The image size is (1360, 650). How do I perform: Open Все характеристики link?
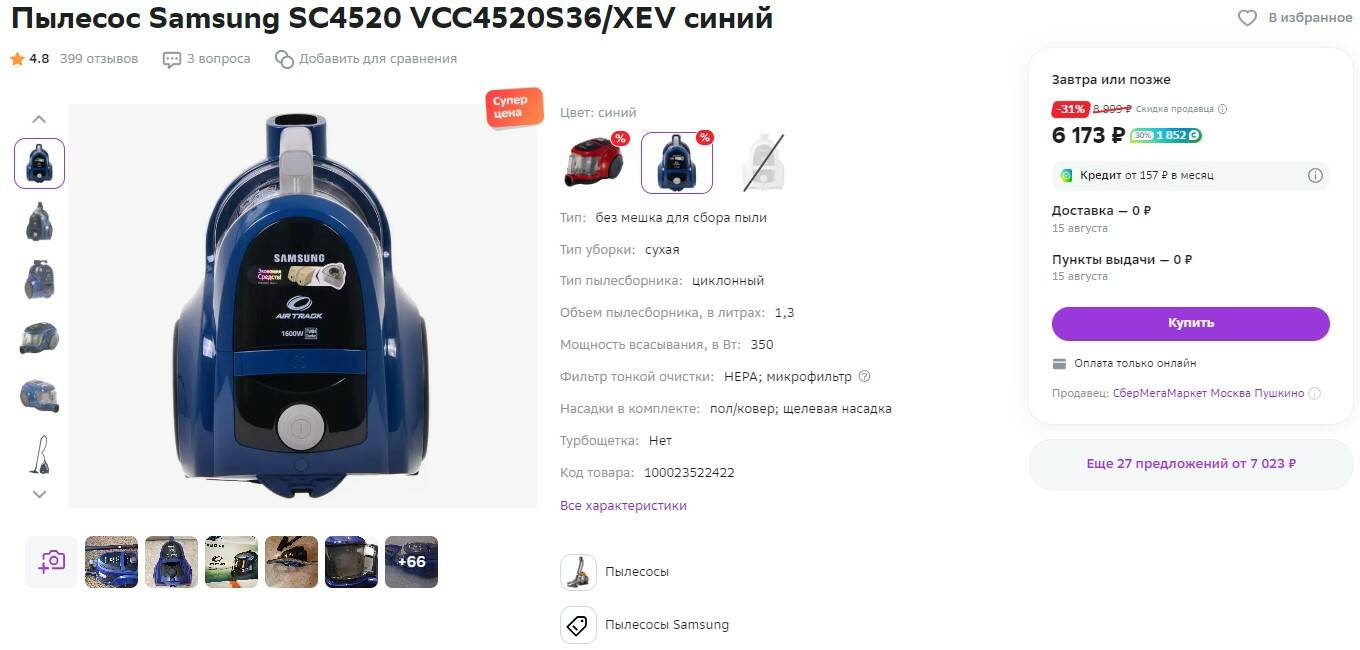tap(623, 506)
